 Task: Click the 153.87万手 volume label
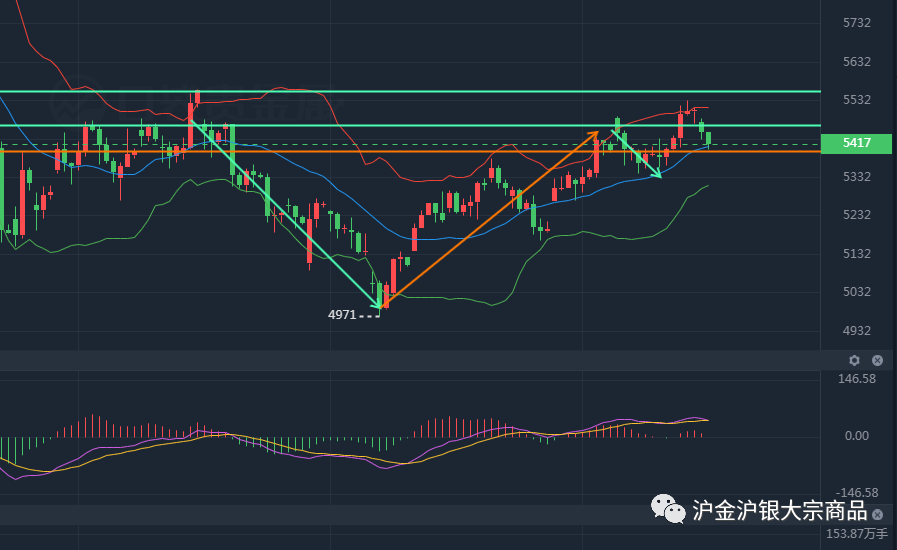point(857,534)
